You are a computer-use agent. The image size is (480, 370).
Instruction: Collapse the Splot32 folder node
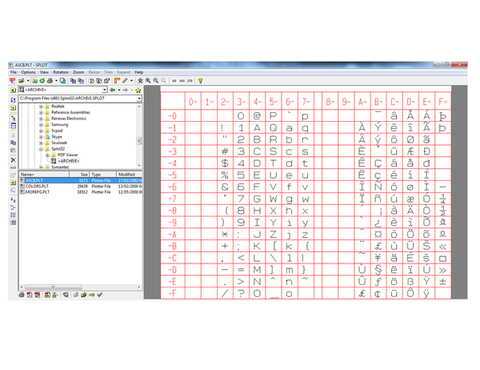pos(41,149)
